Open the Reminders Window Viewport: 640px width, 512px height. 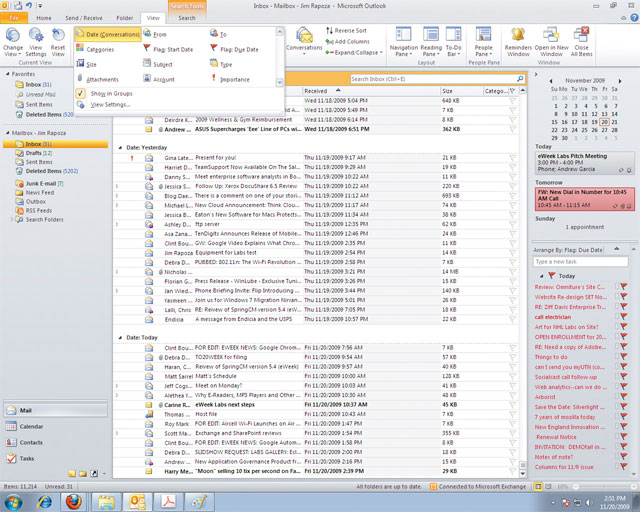click(x=518, y=42)
